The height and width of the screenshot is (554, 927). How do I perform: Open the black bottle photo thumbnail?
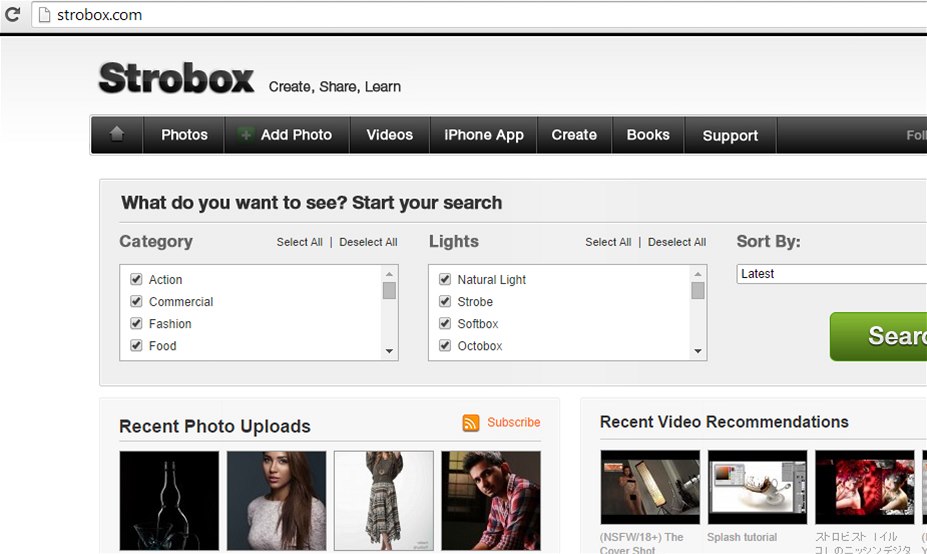click(169, 500)
